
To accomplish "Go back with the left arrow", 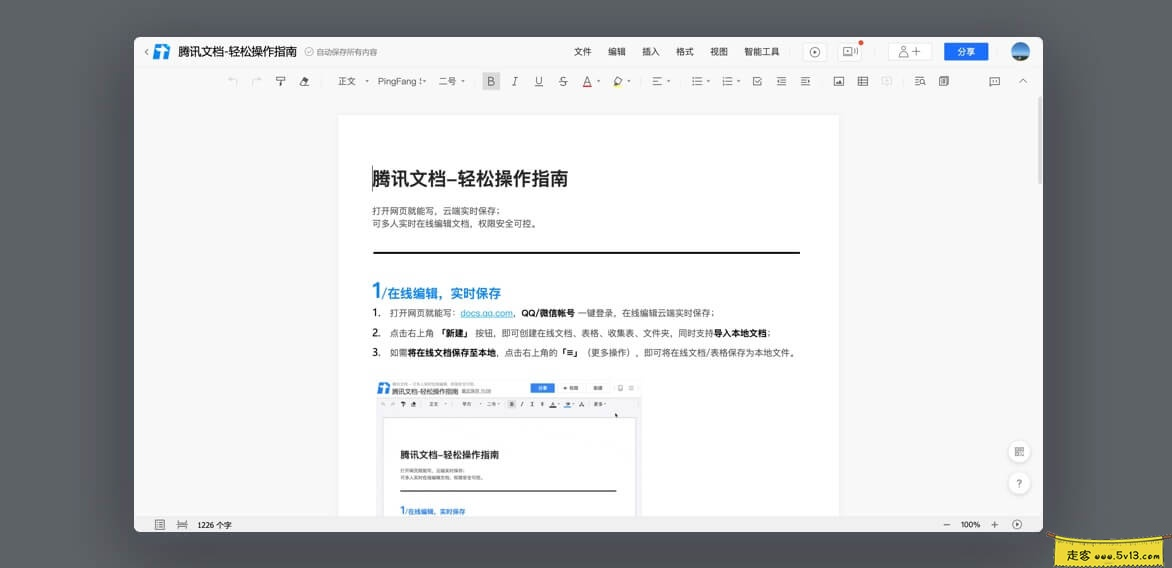I will pos(146,52).
